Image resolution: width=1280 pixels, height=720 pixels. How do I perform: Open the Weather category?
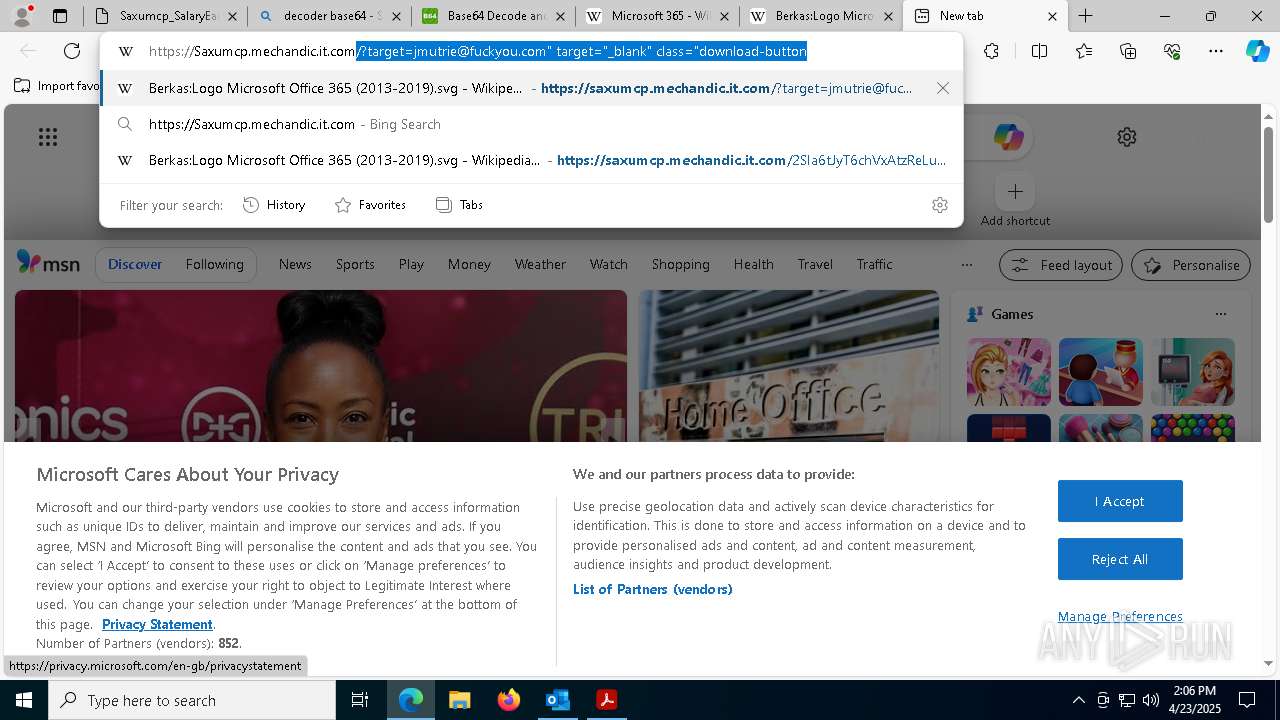point(540,264)
